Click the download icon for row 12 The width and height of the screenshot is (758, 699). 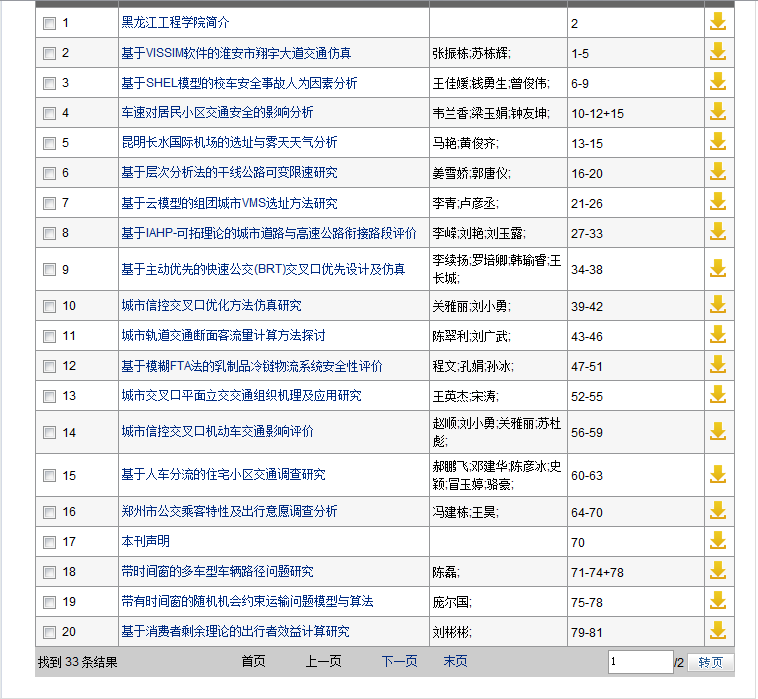[x=718, y=365]
